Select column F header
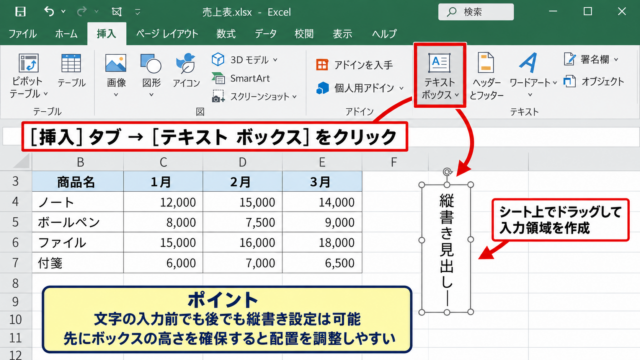The image size is (640, 360). (395, 162)
